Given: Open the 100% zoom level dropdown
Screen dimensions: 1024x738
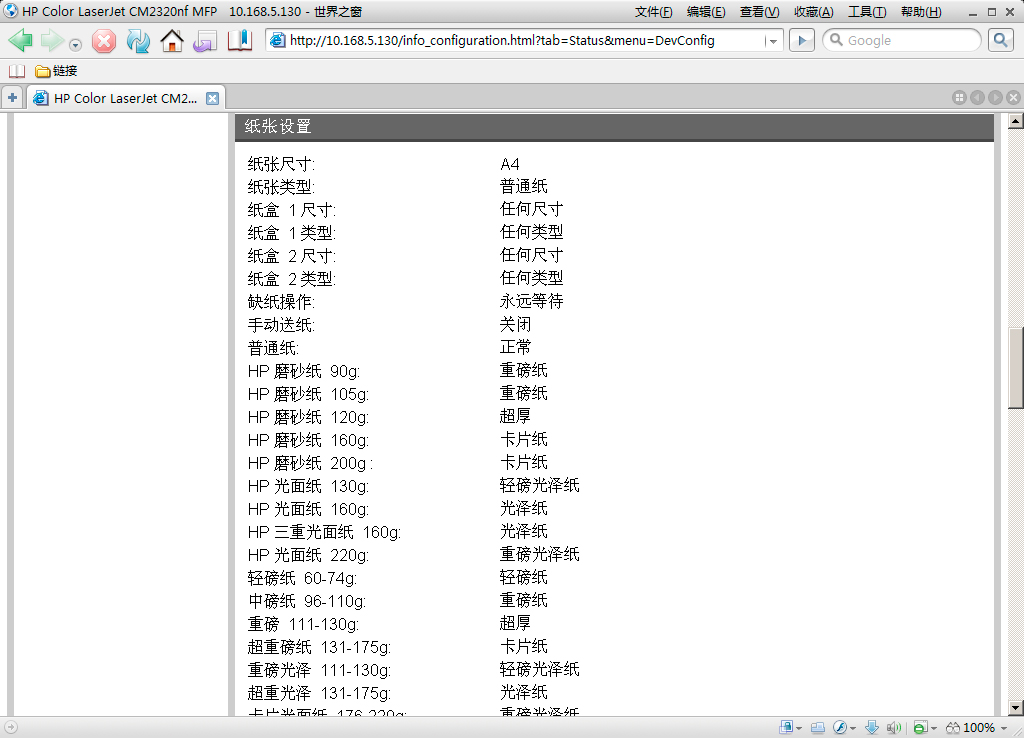Looking at the screenshot, I should click(x=1004, y=728).
